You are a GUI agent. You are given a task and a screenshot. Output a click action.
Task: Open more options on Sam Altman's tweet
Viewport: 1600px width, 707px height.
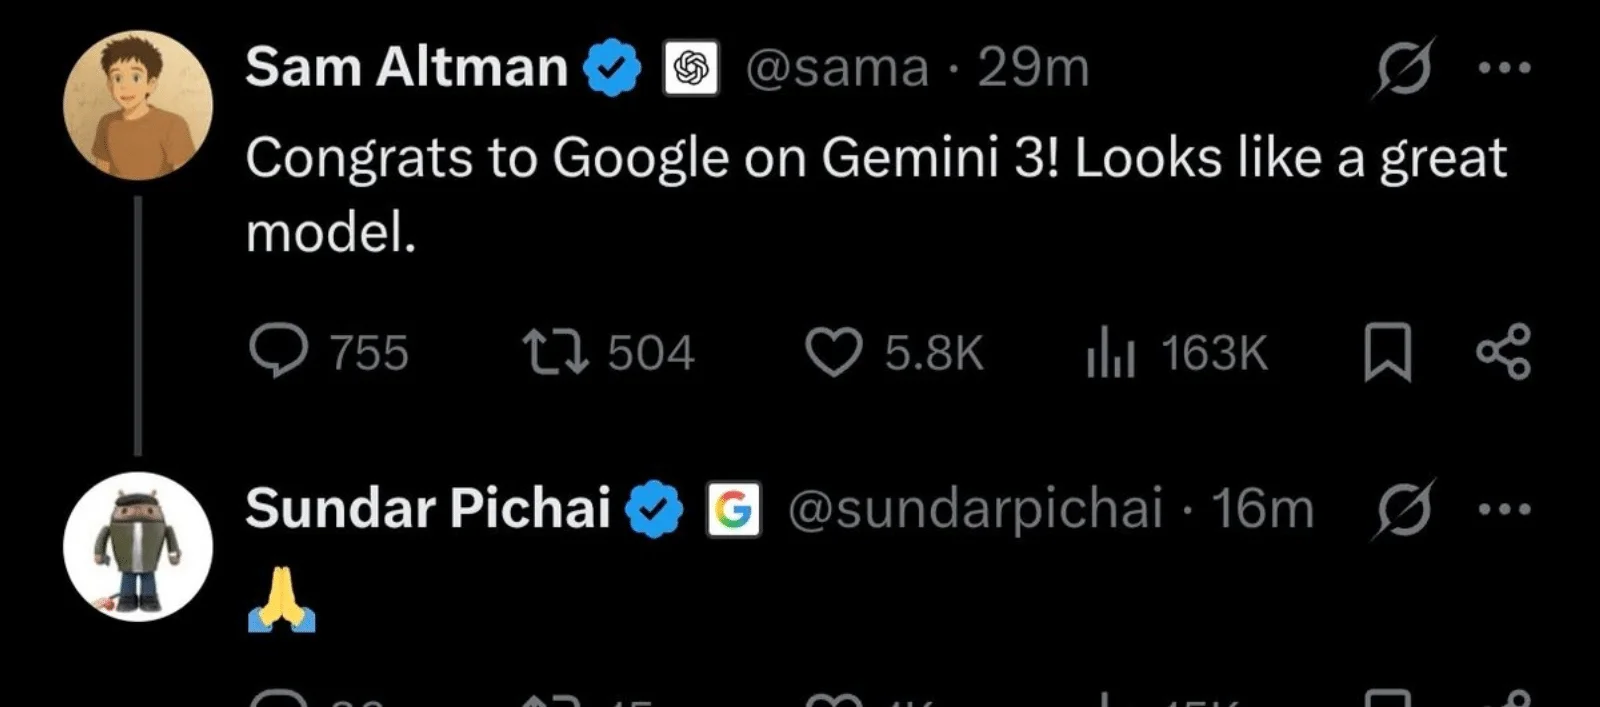1505,68
